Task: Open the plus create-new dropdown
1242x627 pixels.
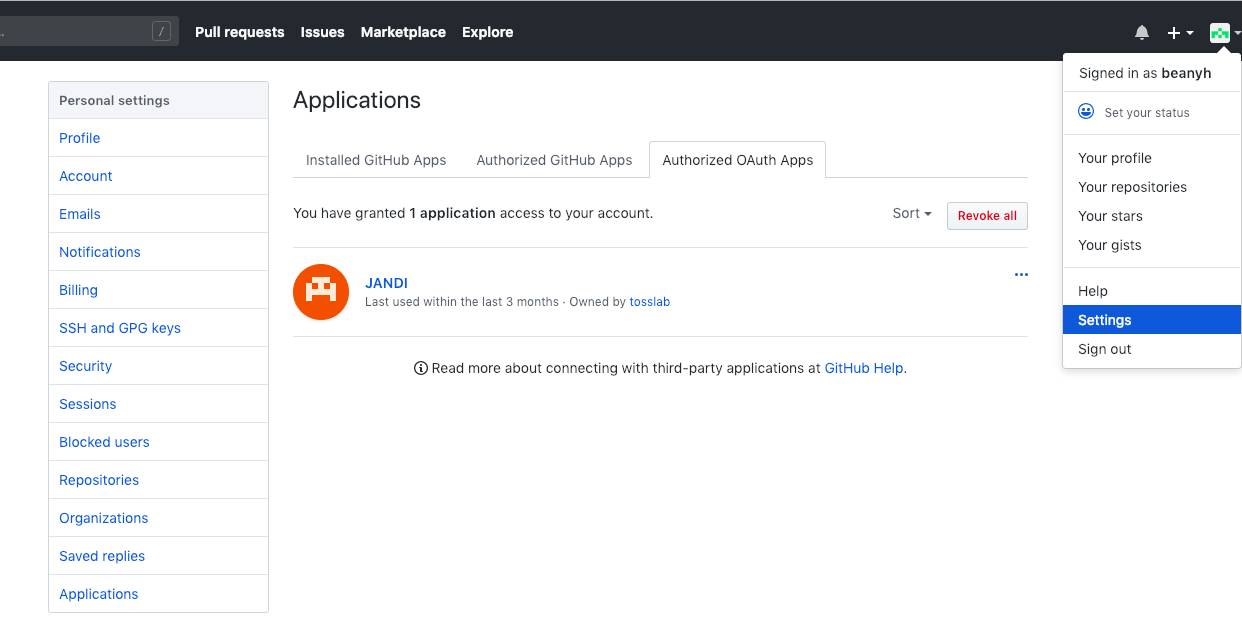Action: 1180,33
